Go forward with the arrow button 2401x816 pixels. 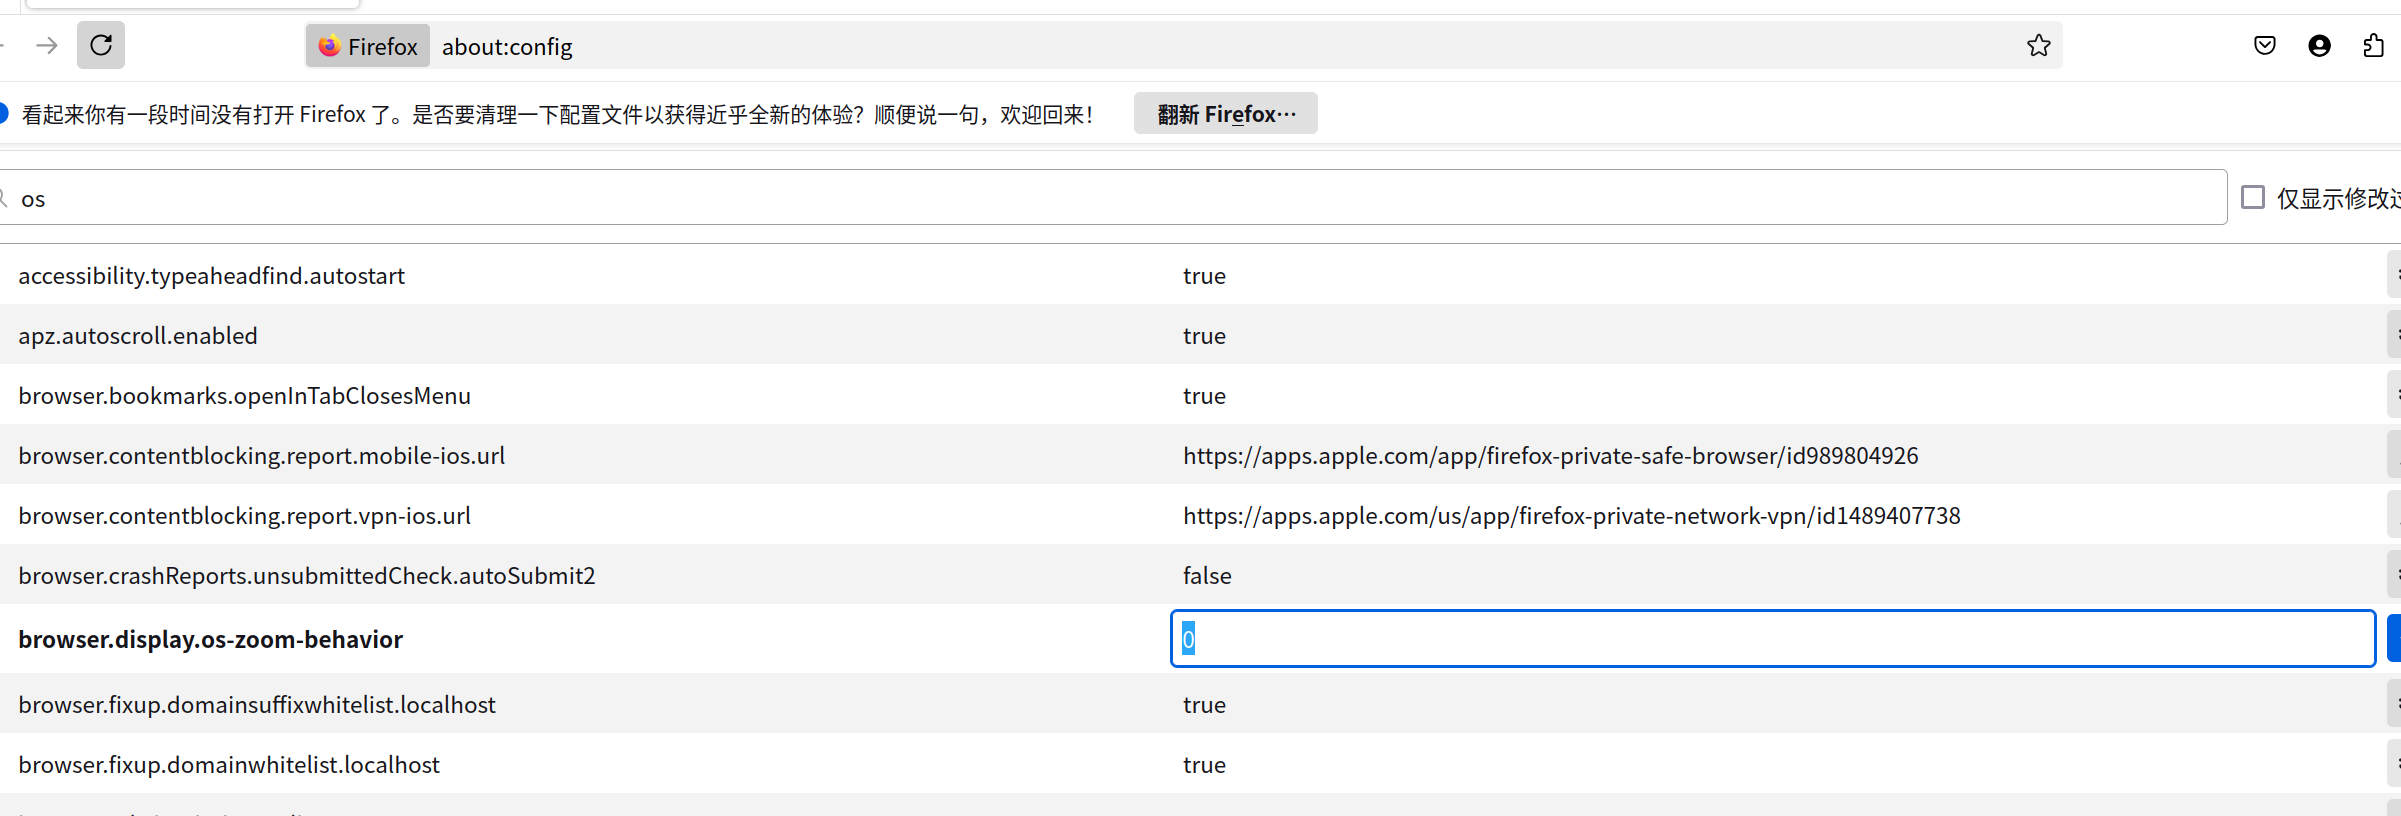[47, 45]
